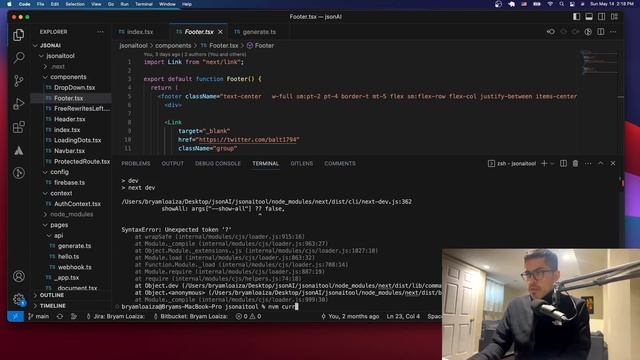This screenshot has height=360, width=640.
Task: Toggle secondary side bar layout icon
Action: coord(602,17)
